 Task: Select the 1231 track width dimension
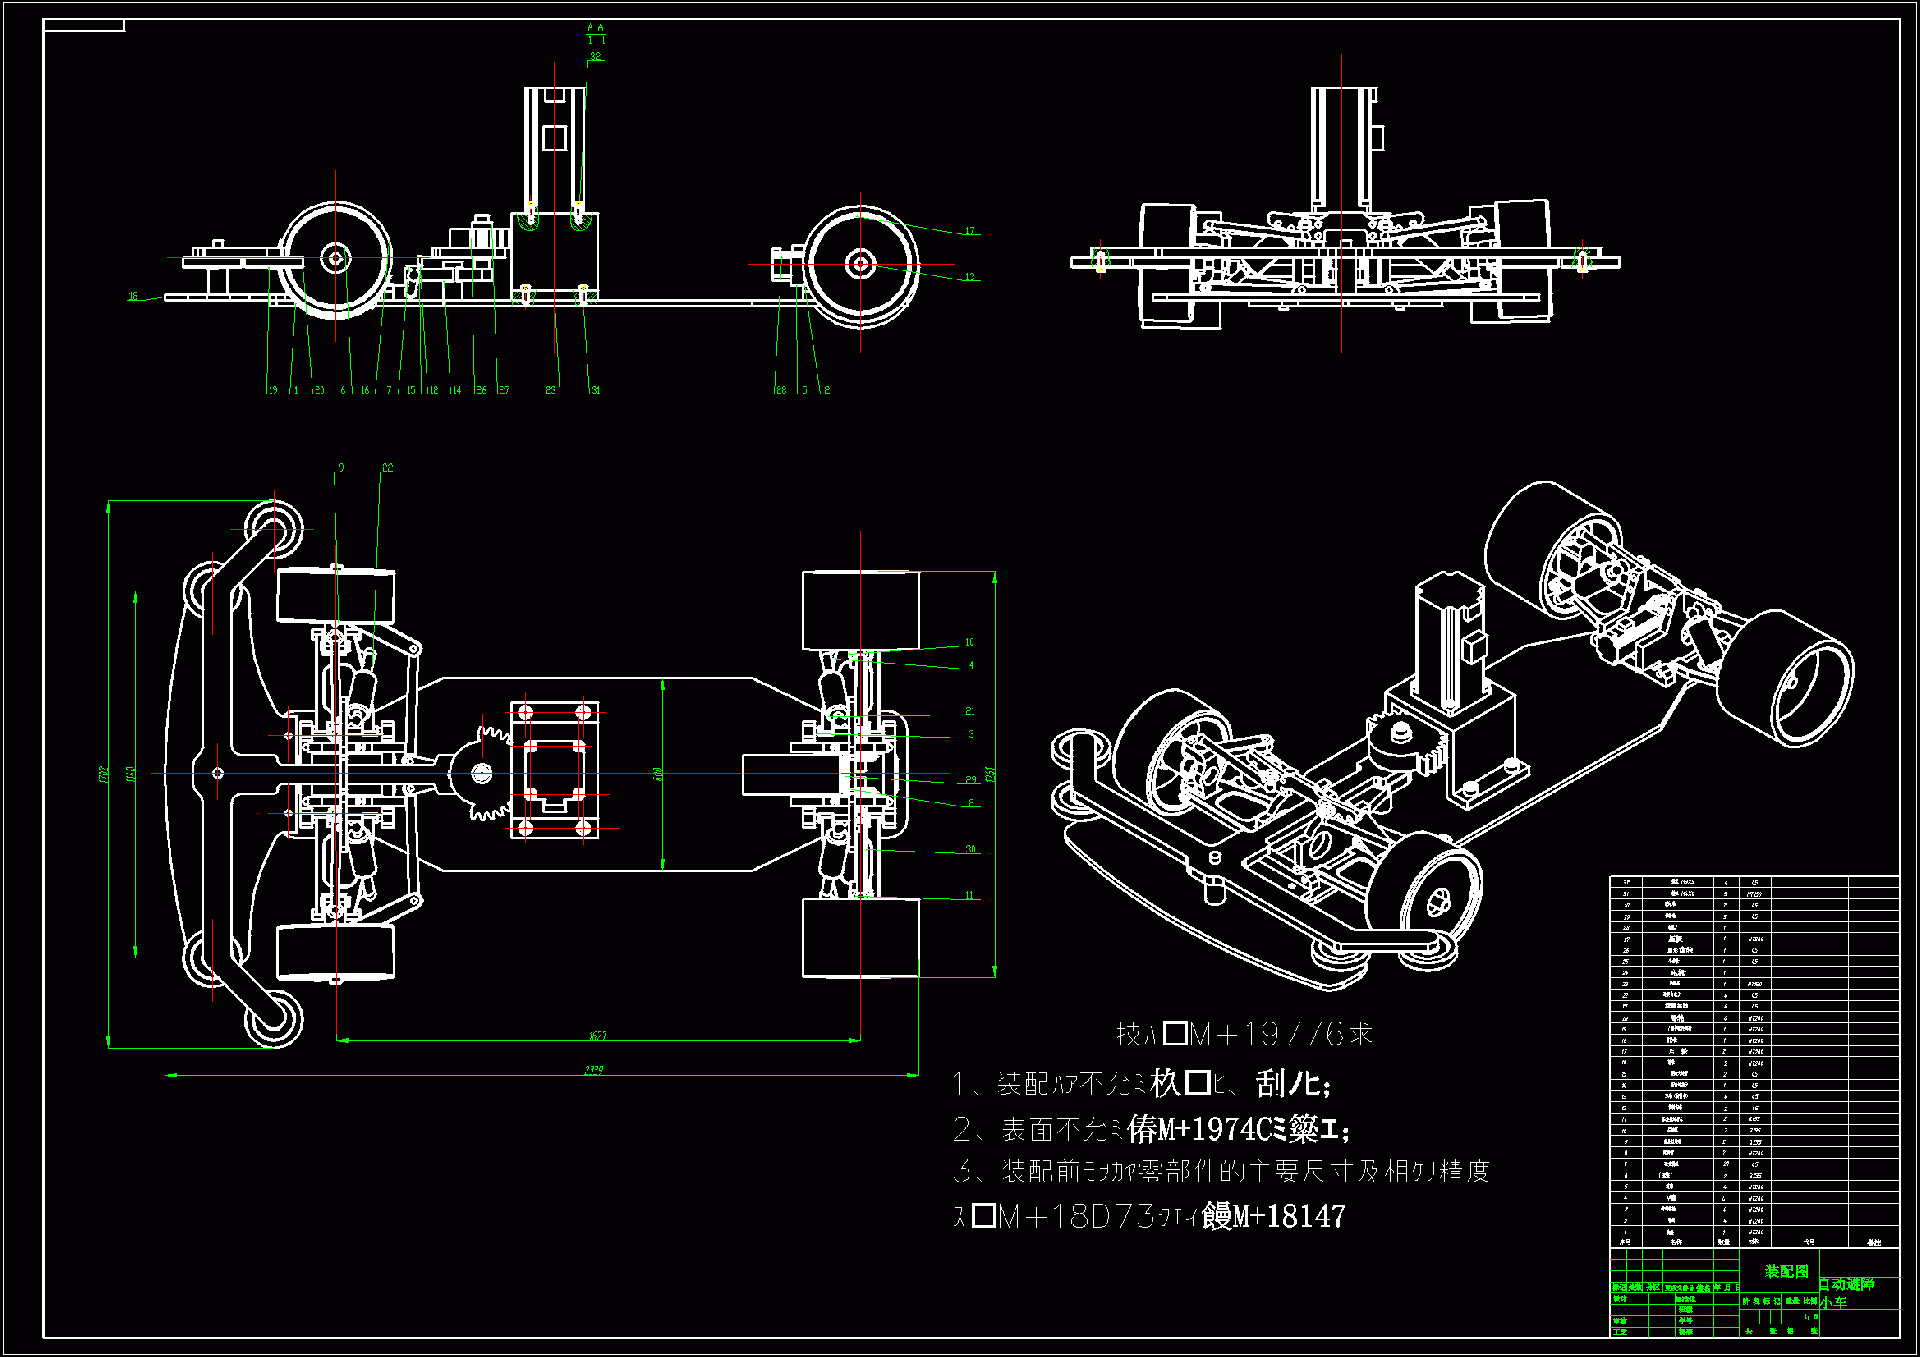coord(990,774)
